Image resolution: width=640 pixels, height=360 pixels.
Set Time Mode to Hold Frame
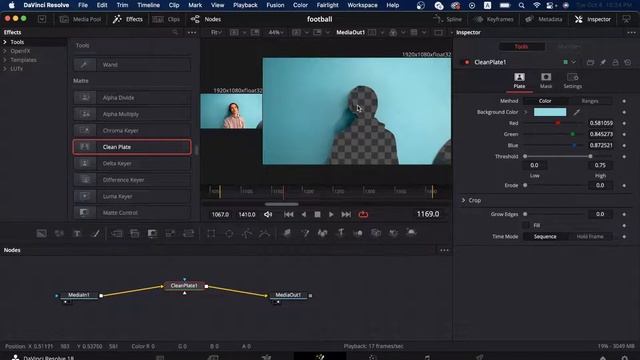coord(590,237)
